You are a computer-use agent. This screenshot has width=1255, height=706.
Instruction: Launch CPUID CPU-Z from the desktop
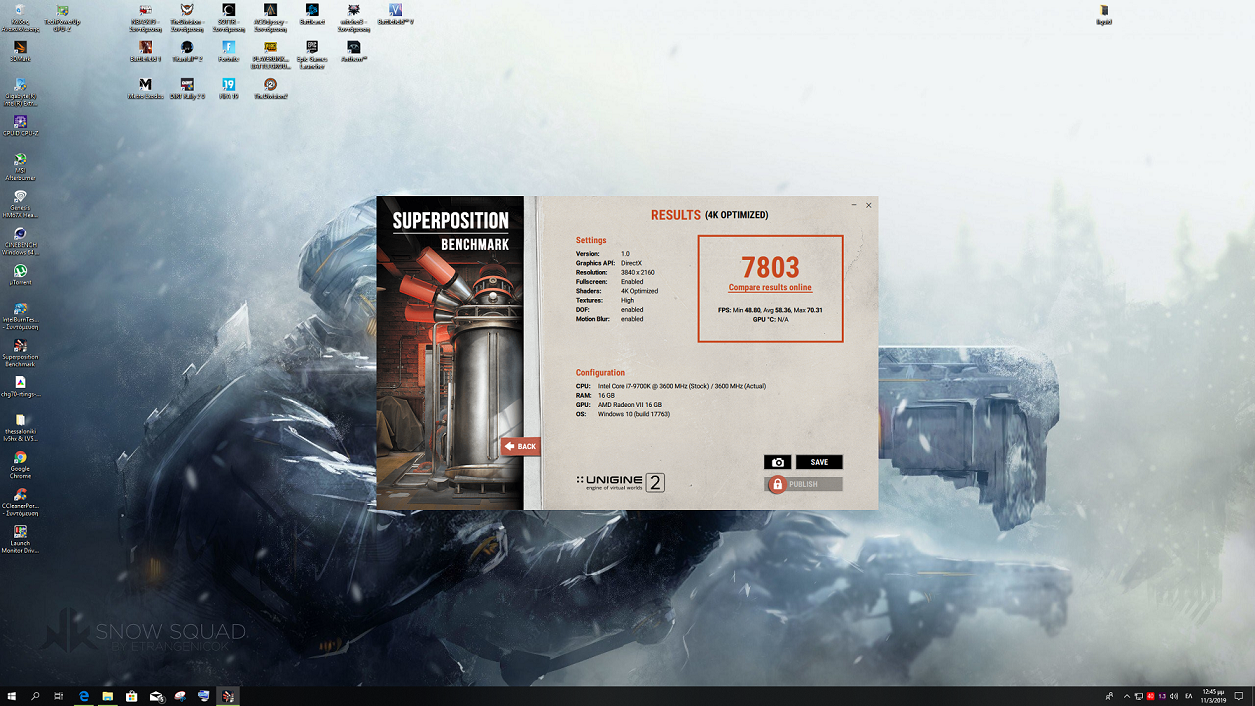20,126
